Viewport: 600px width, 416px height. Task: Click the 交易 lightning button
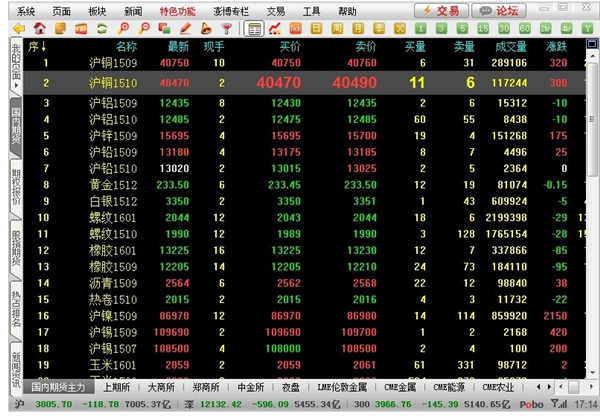[x=441, y=11]
